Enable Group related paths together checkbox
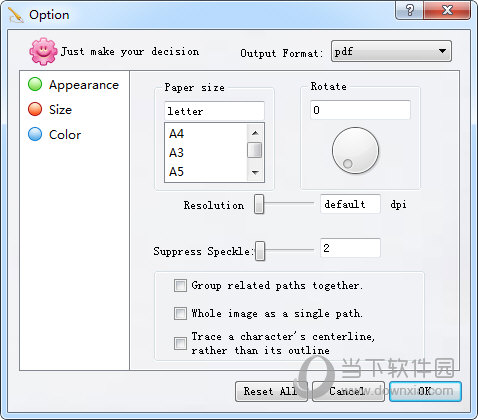 pos(180,285)
